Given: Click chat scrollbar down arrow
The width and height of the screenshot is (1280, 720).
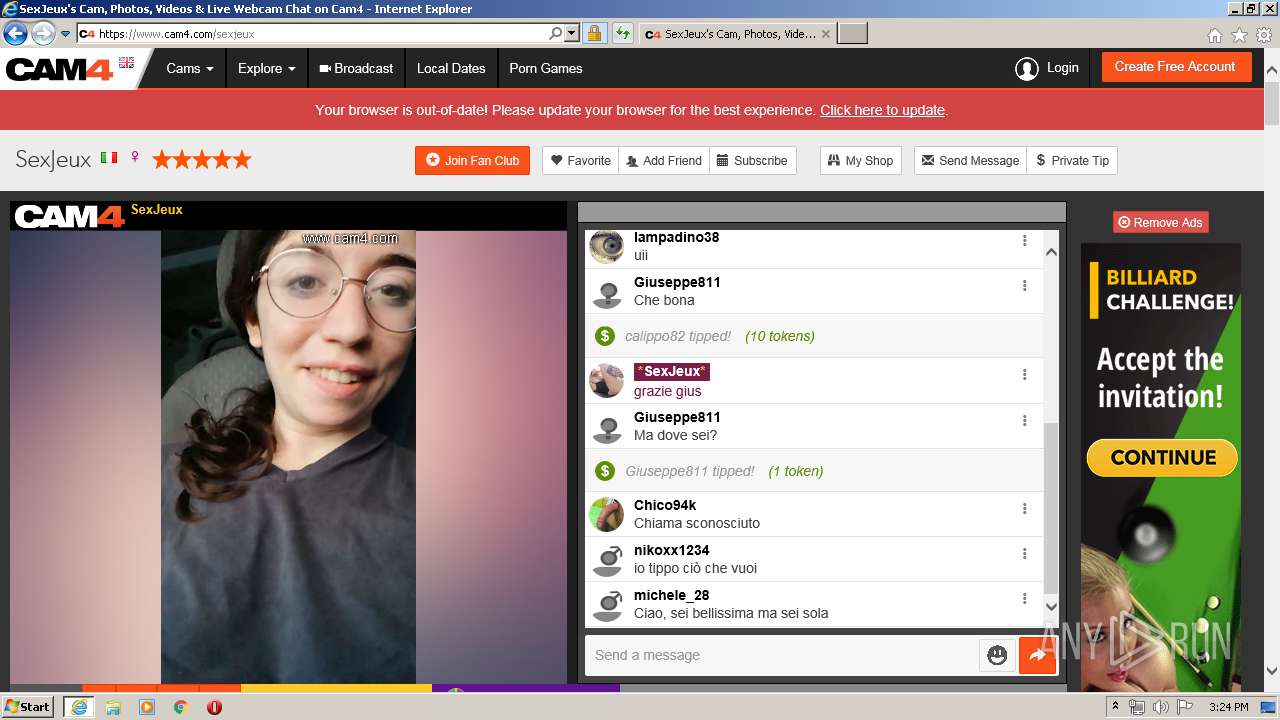Looking at the screenshot, I should pos(1051,606).
